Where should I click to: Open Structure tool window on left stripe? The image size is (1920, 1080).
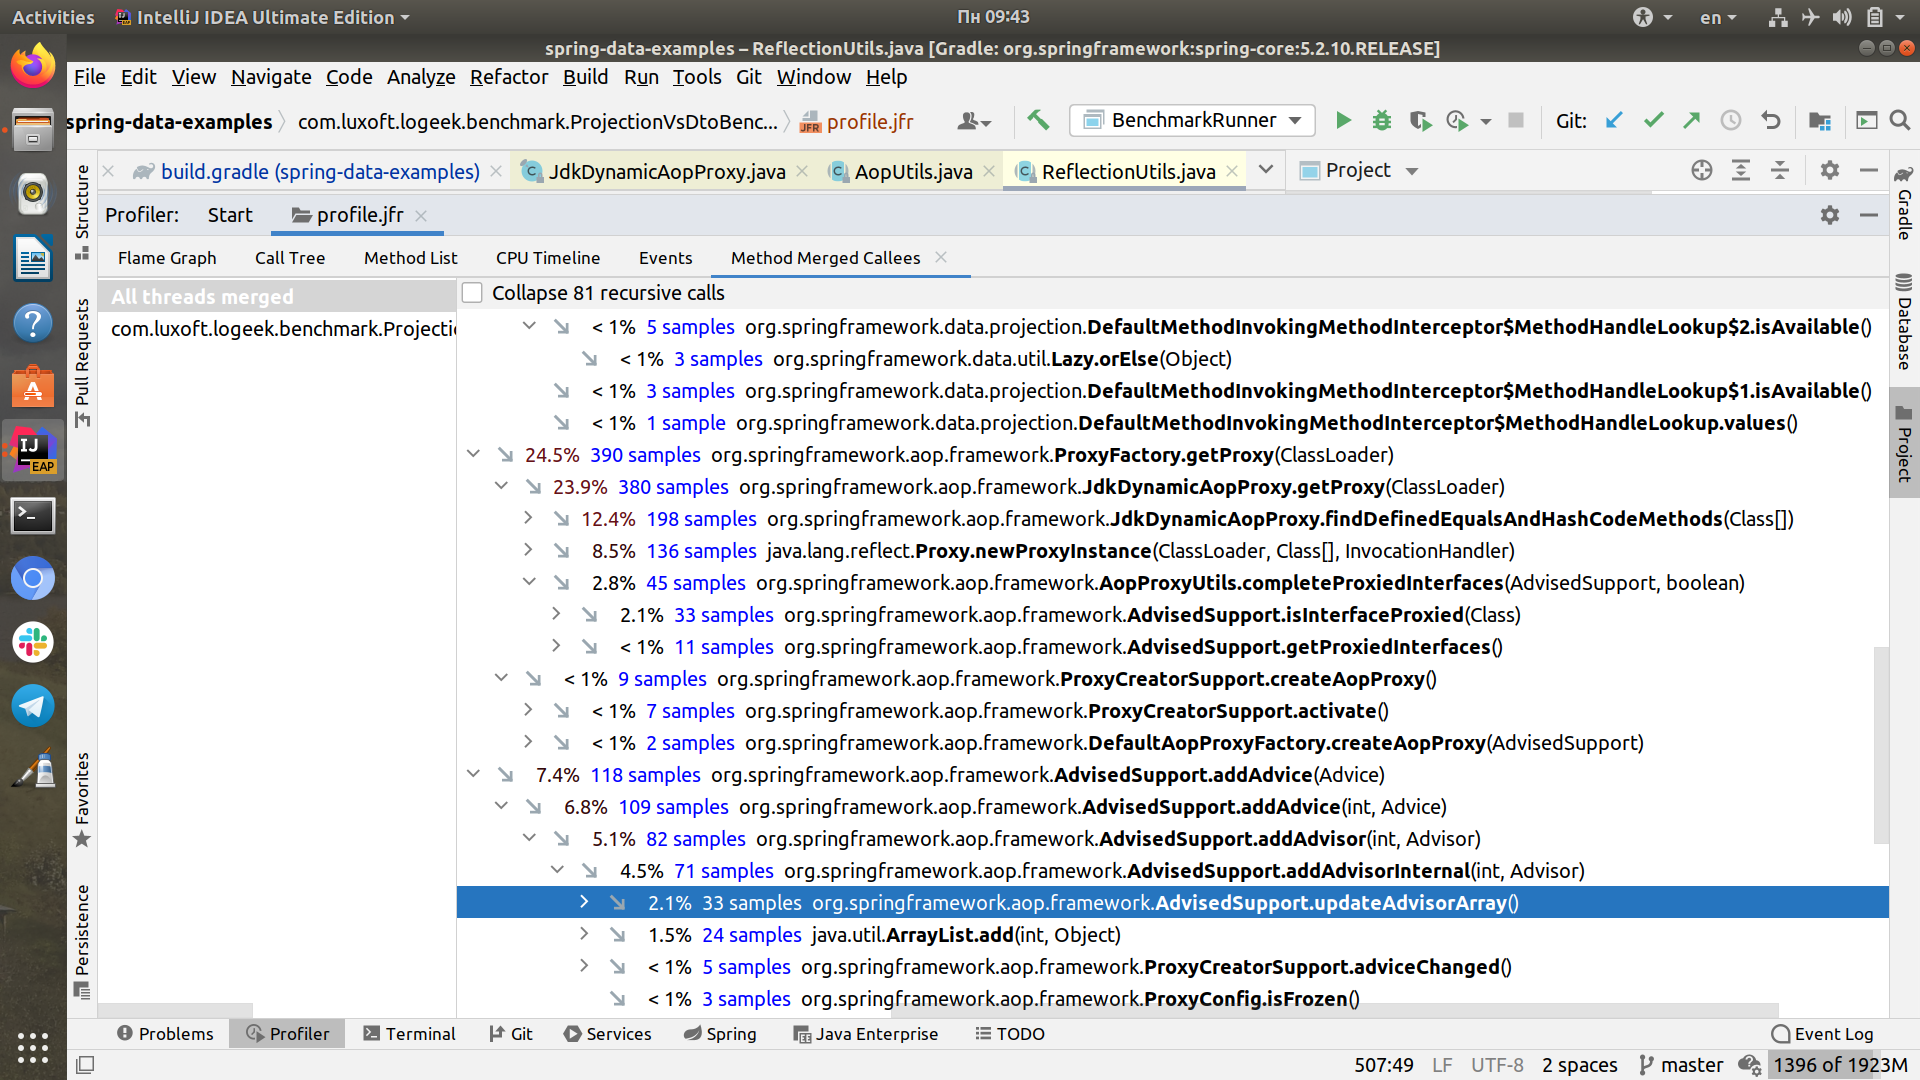click(82, 212)
